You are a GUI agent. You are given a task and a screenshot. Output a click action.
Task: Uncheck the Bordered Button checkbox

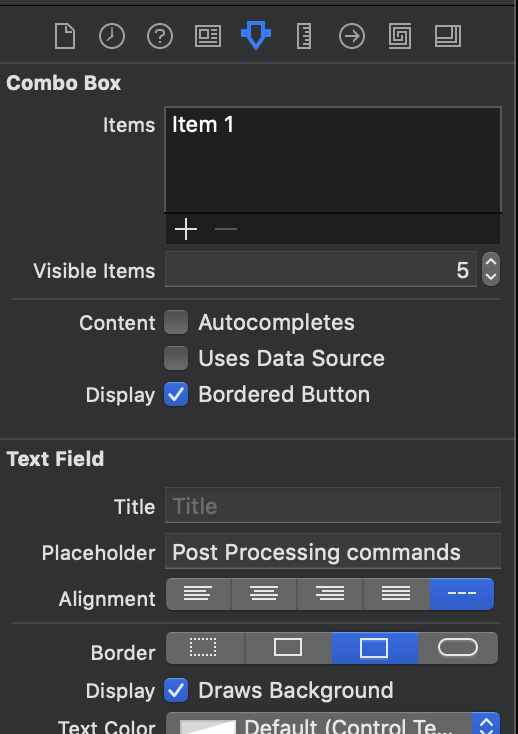tap(176, 394)
